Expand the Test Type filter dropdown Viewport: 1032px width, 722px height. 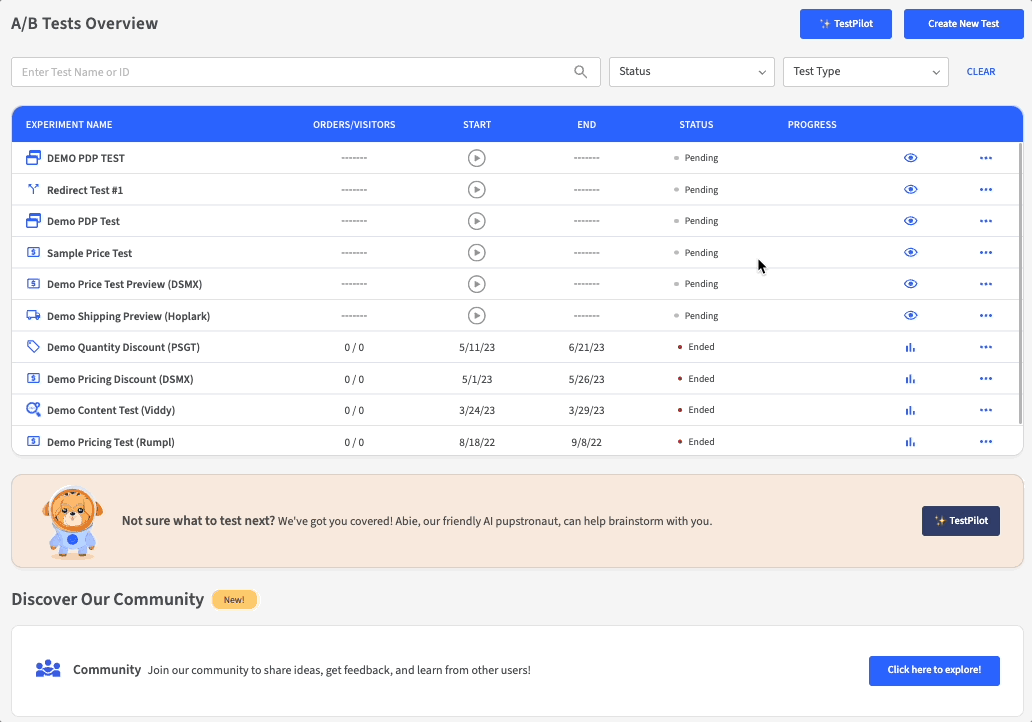click(x=865, y=72)
